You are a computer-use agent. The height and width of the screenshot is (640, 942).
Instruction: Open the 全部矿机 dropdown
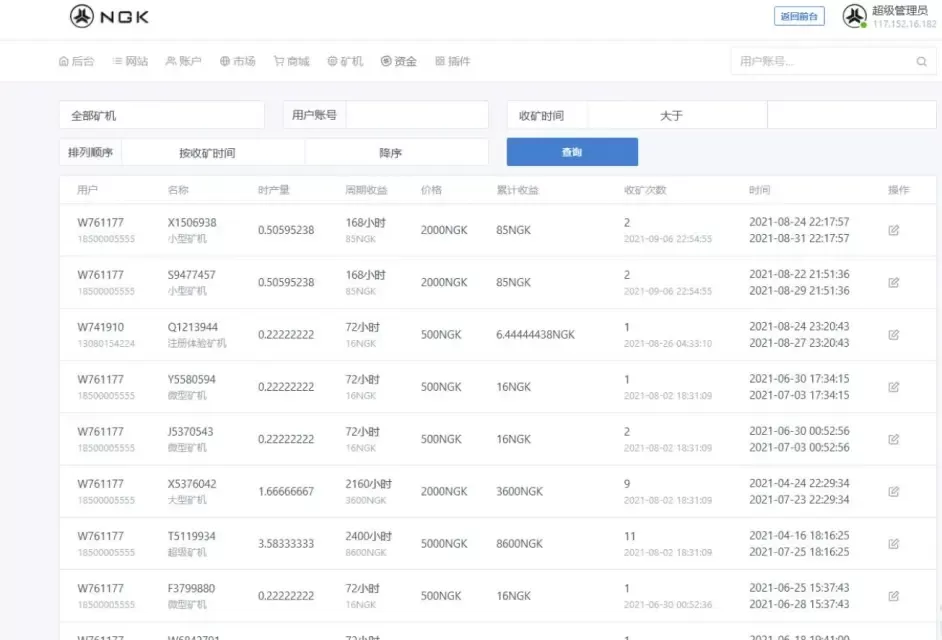click(162, 115)
